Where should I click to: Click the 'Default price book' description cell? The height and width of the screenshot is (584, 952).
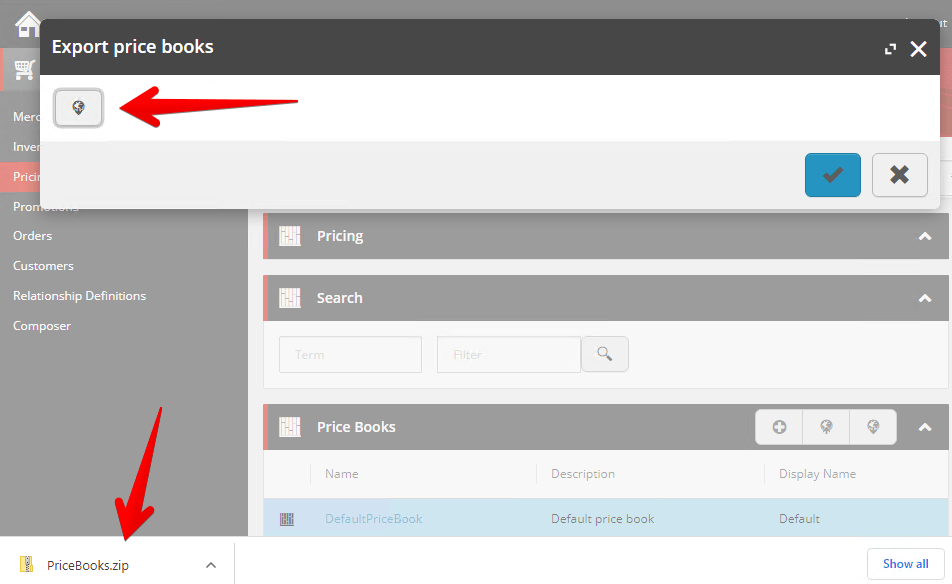coord(602,519)
